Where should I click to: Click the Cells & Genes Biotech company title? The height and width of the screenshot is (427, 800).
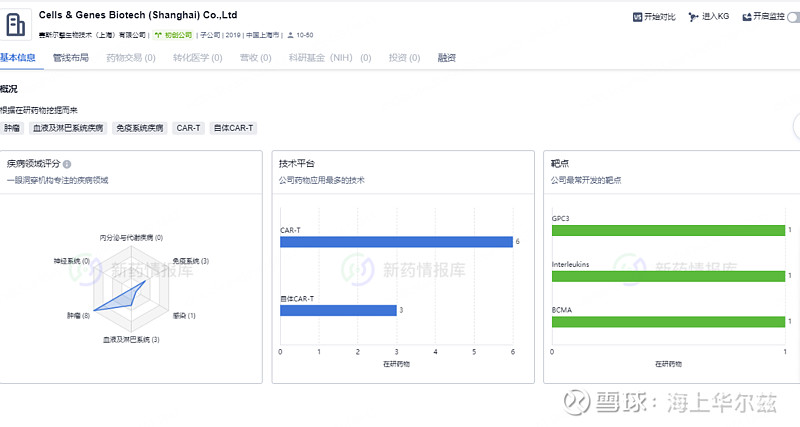tap(138, 15)
